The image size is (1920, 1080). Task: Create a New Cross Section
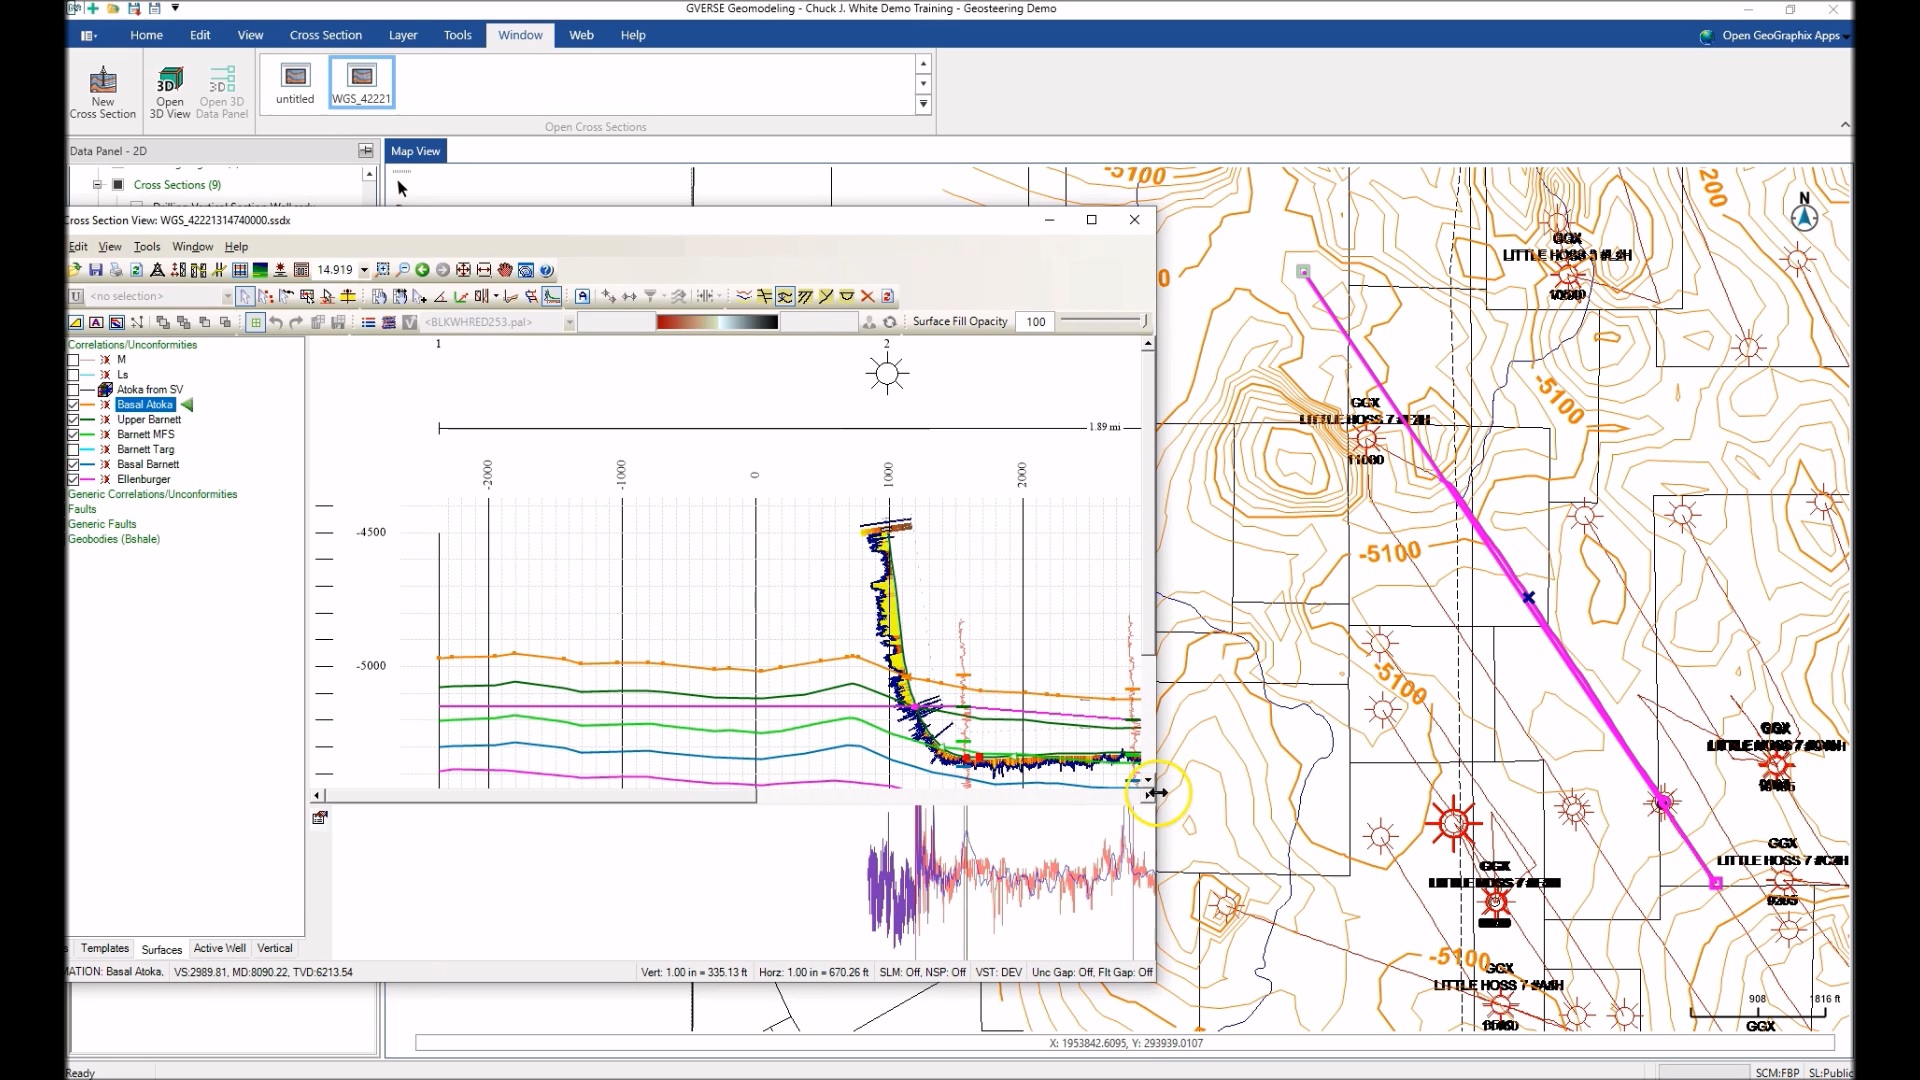pos(102,90)
